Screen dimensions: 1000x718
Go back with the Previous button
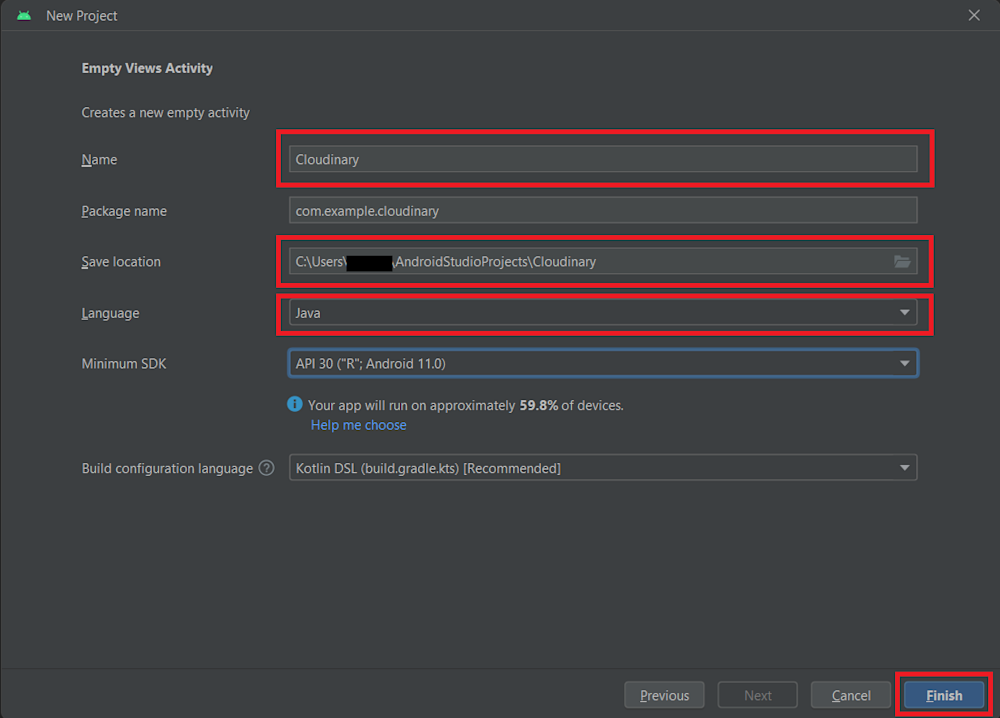pos(664,695)
